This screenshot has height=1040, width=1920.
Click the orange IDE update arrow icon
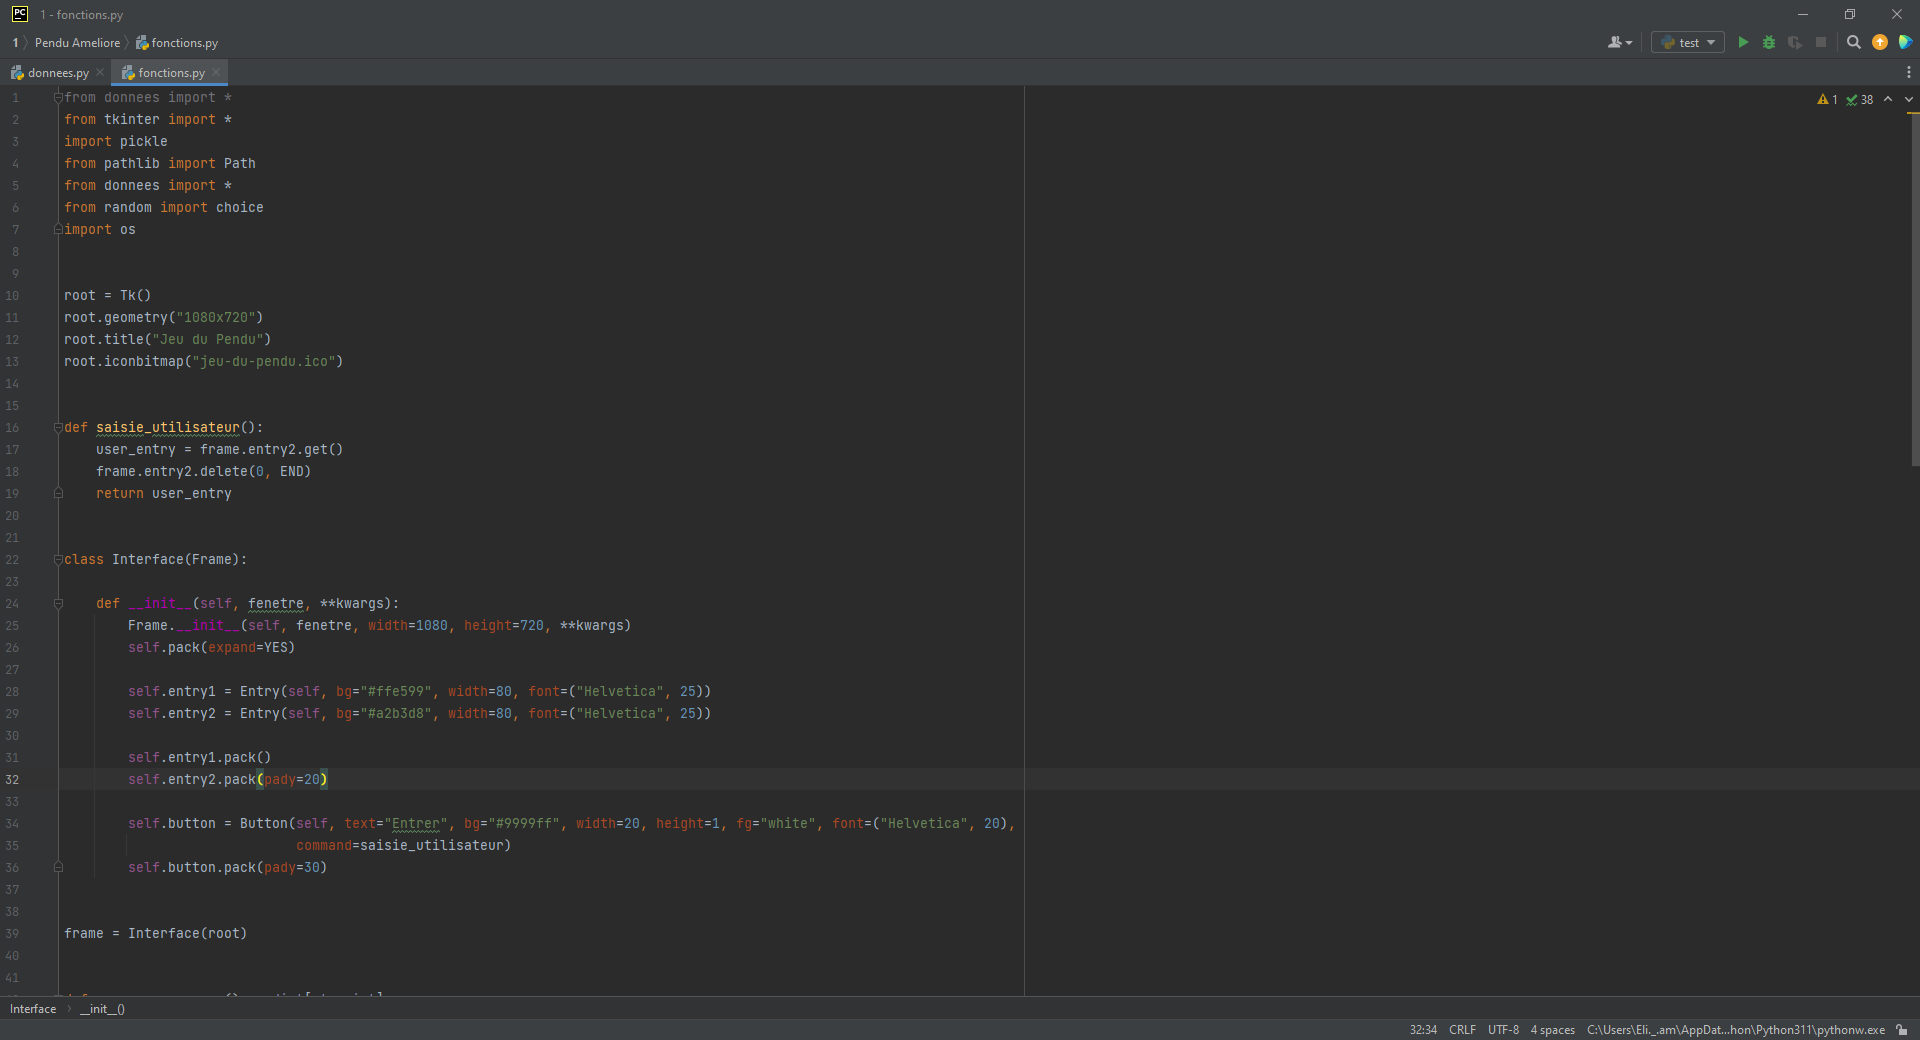[x=1880, y=42]
